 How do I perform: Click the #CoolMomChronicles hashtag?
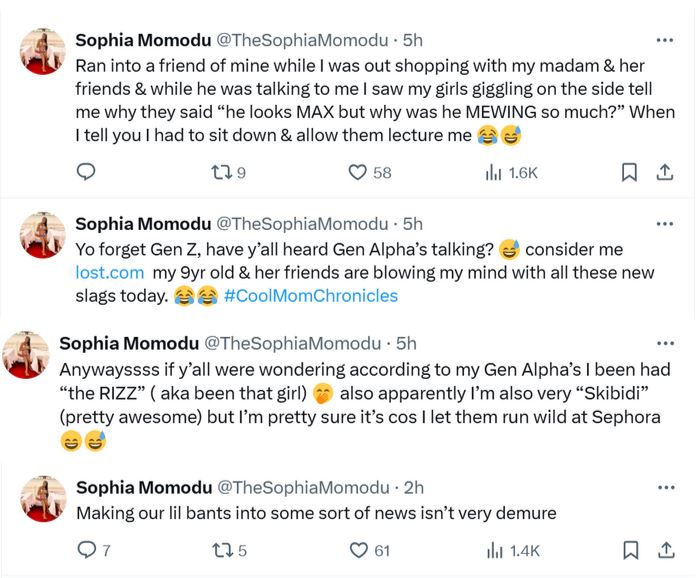pyautogui.click(x=311, y=295)
